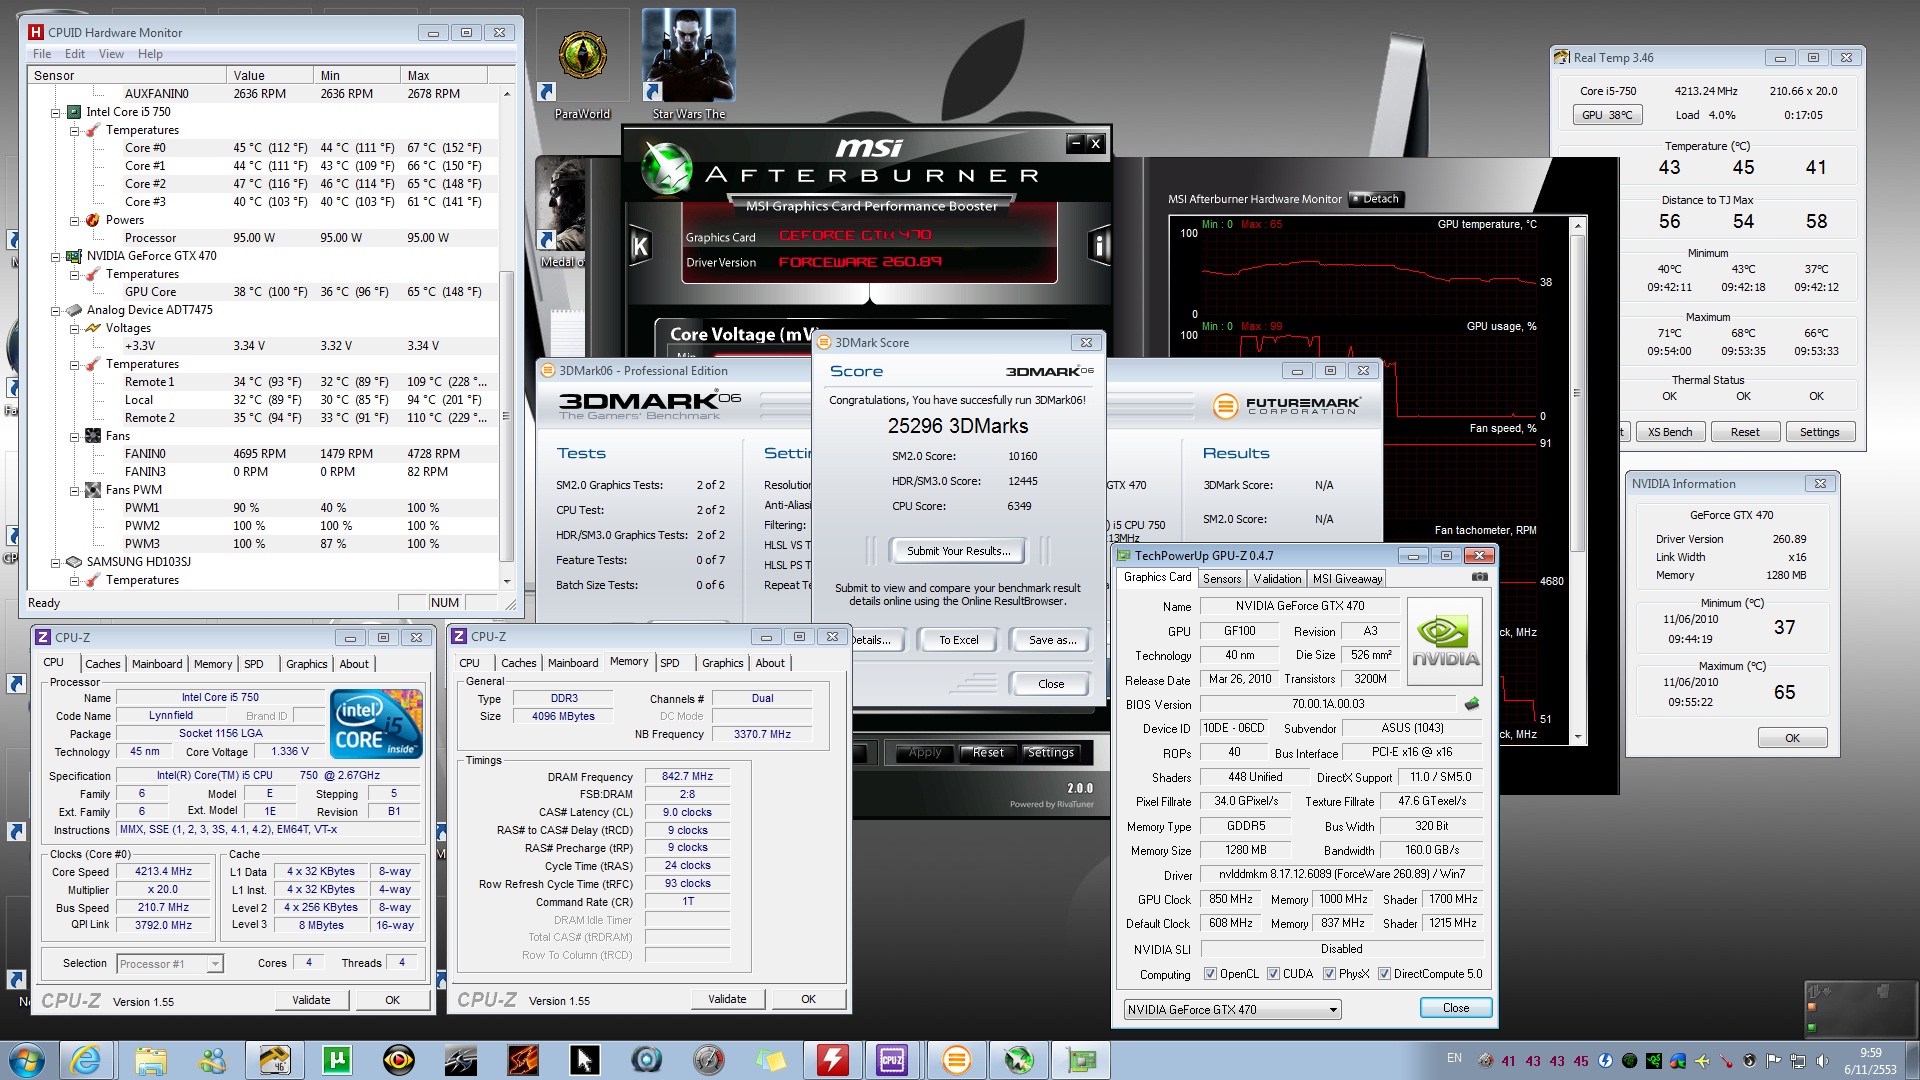
Task: Click MSI Afterburner info 'i' side button
Action: coord(1099,245)
